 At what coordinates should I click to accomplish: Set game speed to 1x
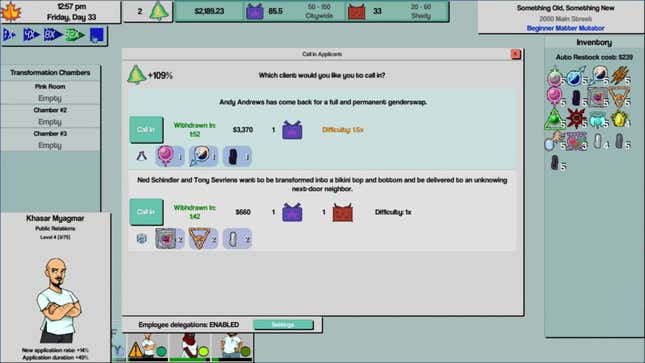[9, 35]
